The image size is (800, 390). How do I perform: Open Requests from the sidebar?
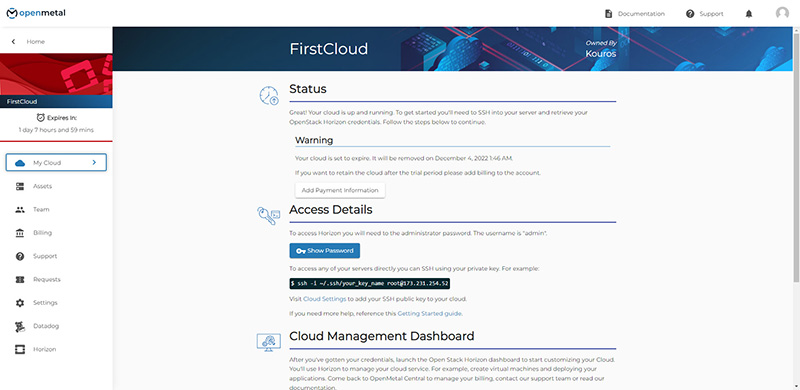47,279
